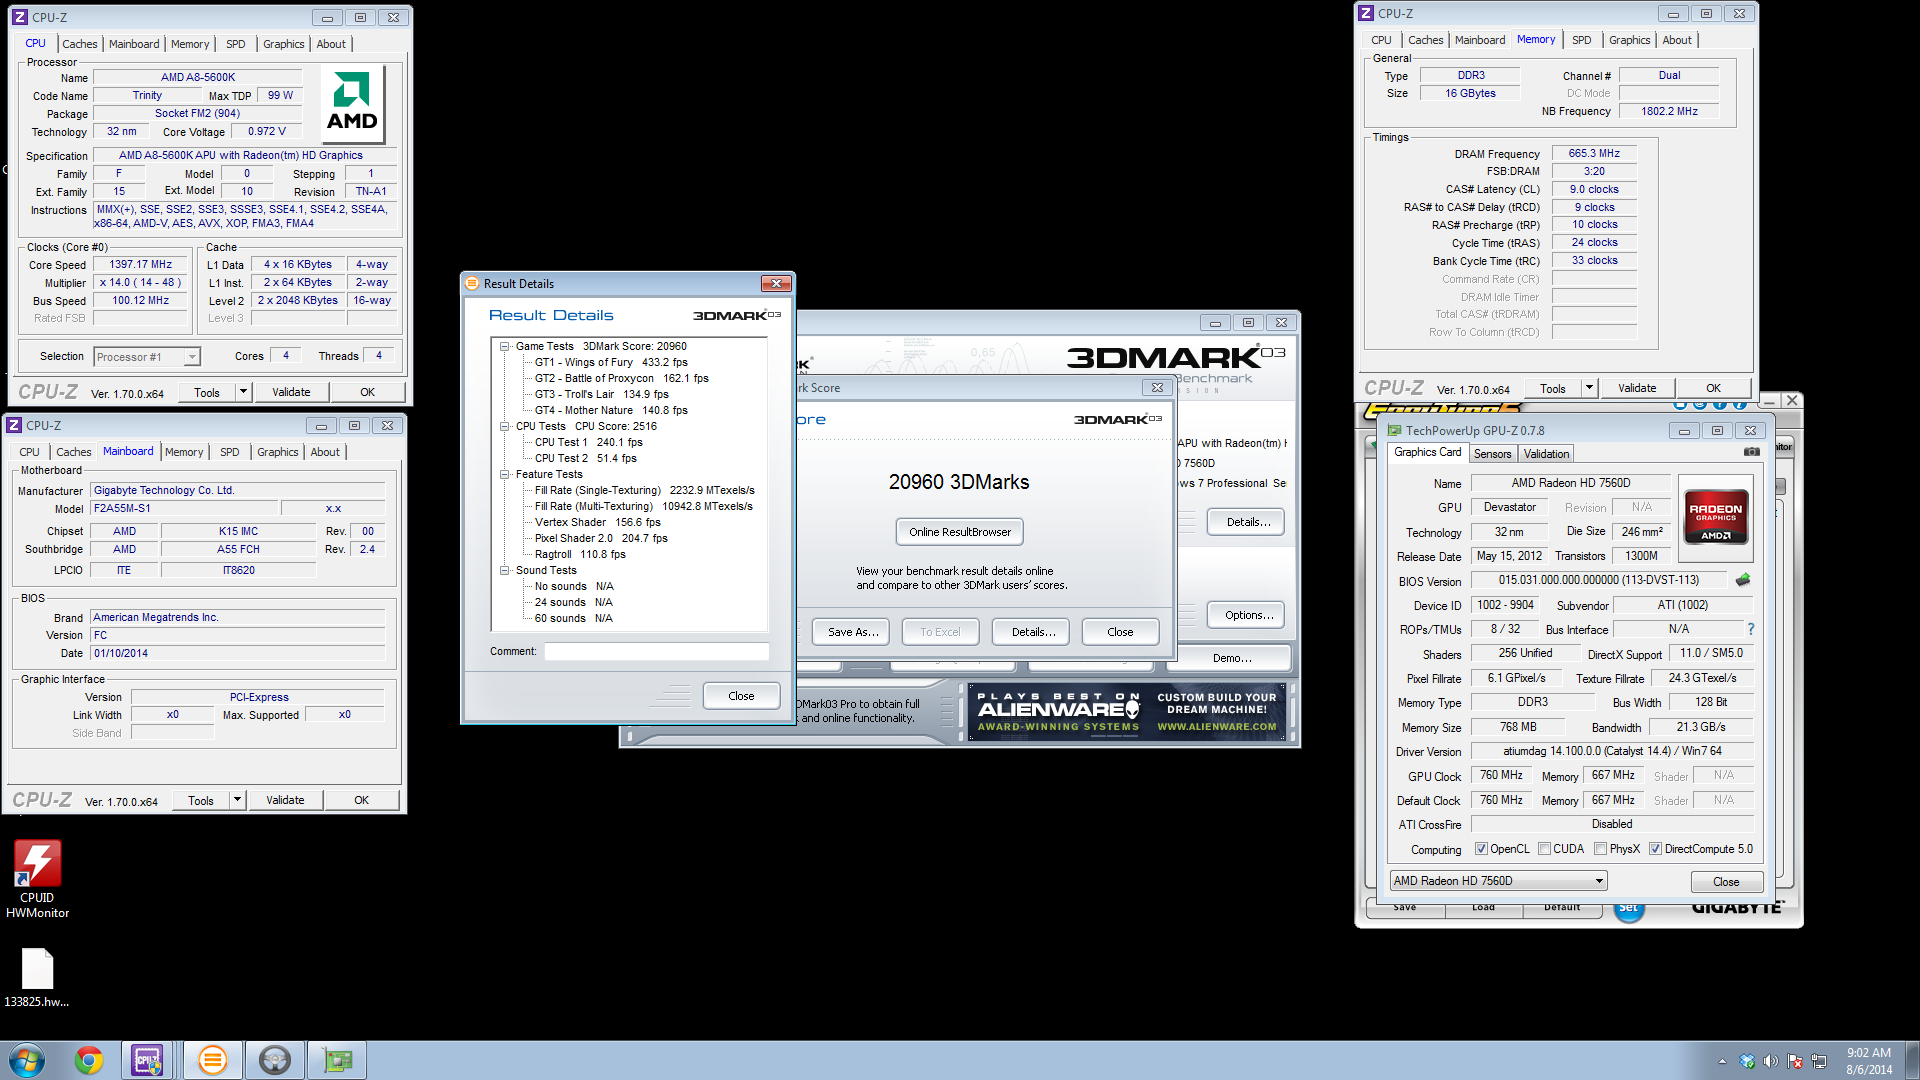Click the CPU-Z taskbar icon
The image size is (1920, 1080).
click(148, 1060)
